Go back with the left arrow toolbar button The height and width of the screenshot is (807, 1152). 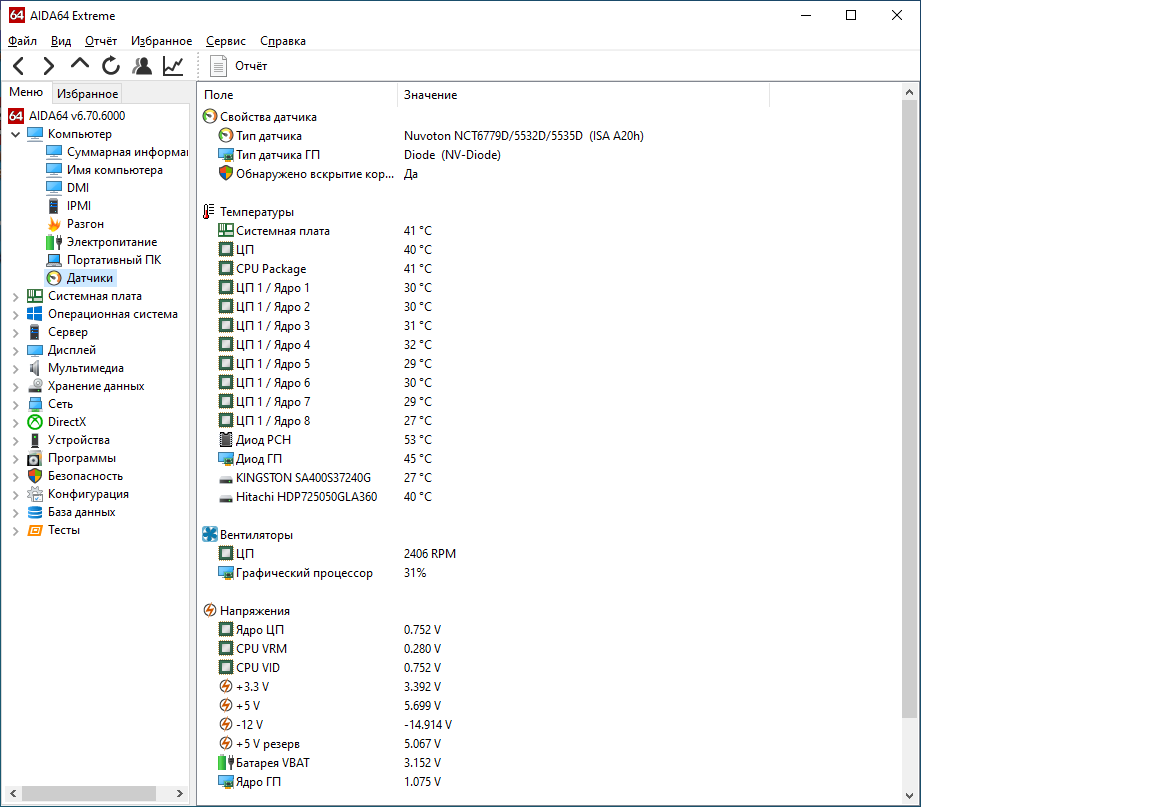pyautogui.click(x=19, y=66)
